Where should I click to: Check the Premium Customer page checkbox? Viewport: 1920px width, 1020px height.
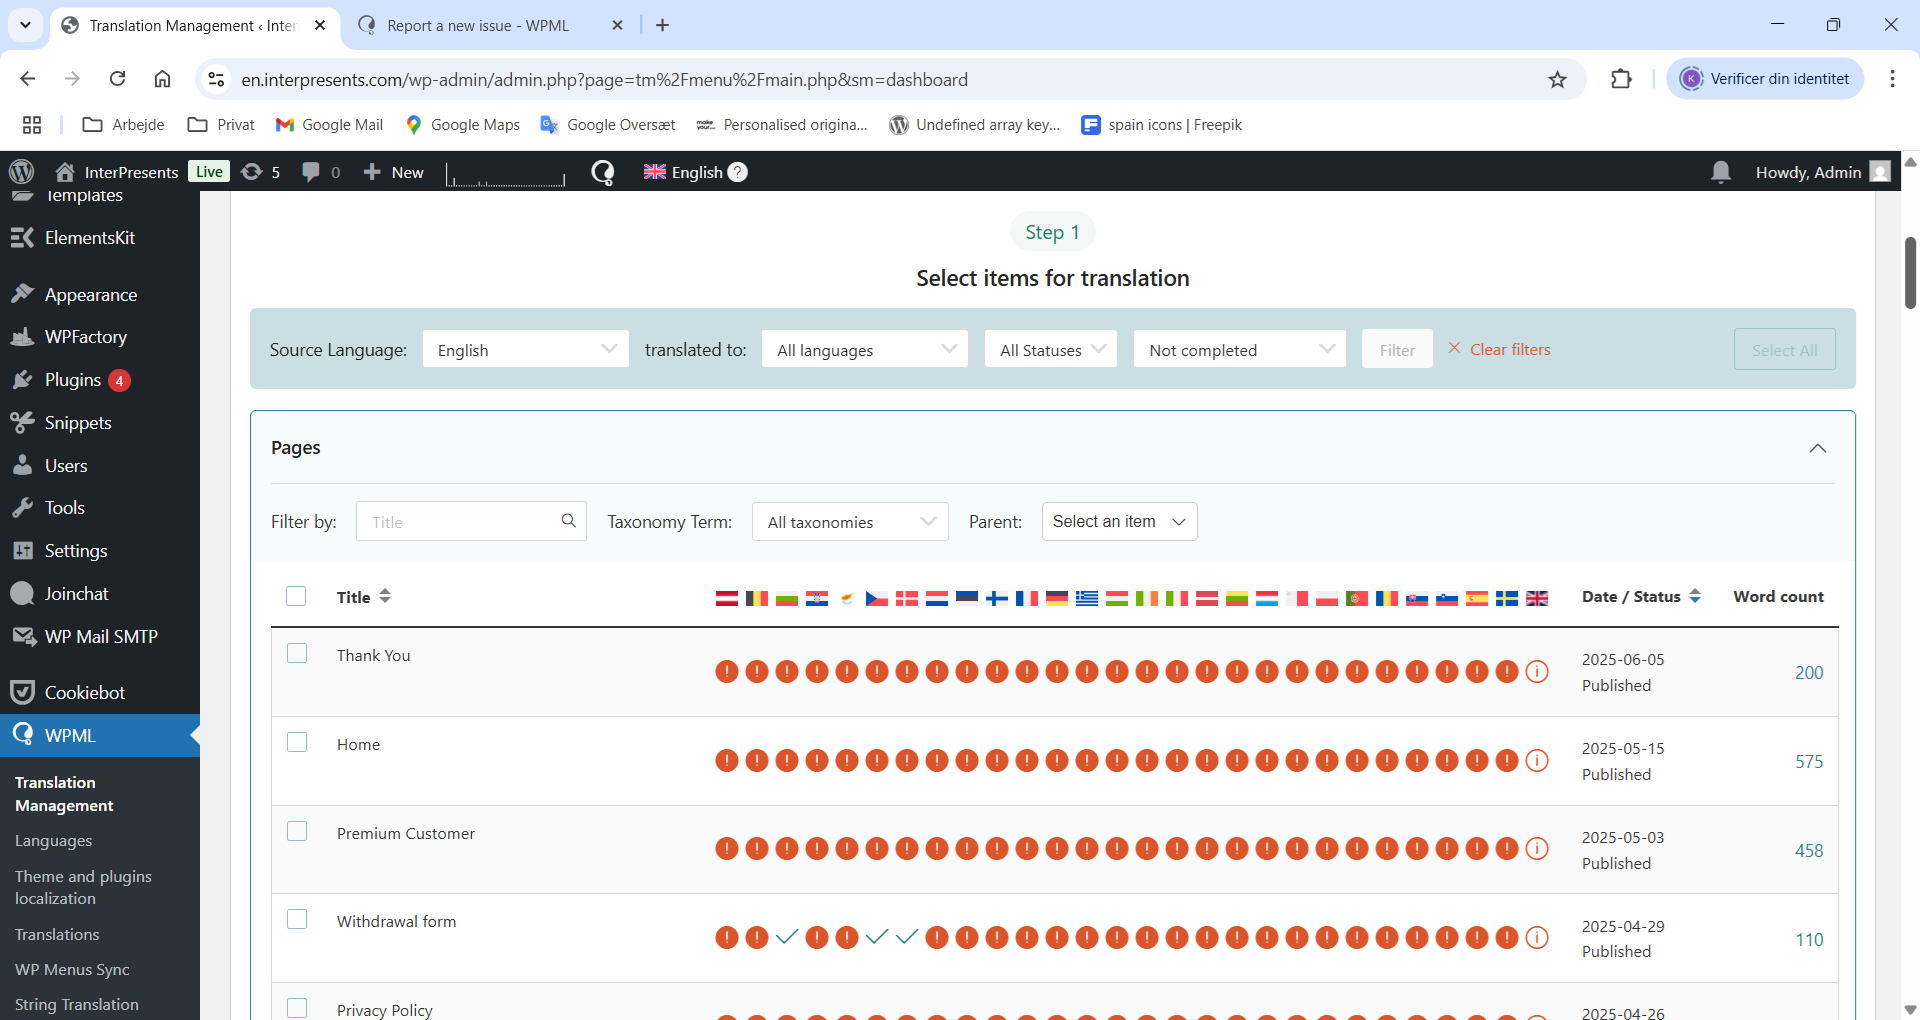pos(297,831)
